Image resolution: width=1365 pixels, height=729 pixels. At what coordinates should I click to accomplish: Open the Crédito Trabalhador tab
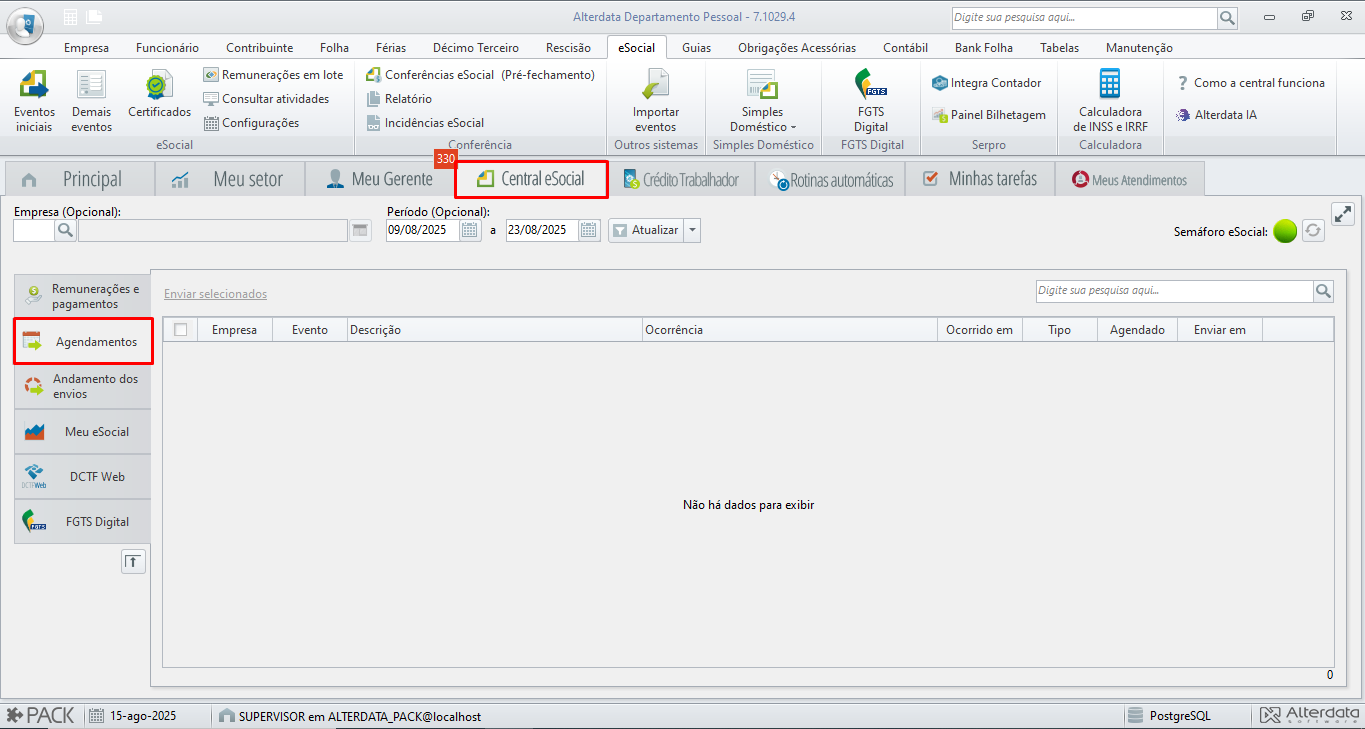(x=681, y=180)
